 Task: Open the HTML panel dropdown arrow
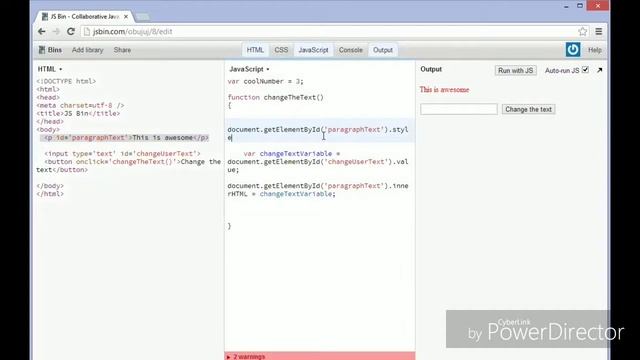[60, 69]
